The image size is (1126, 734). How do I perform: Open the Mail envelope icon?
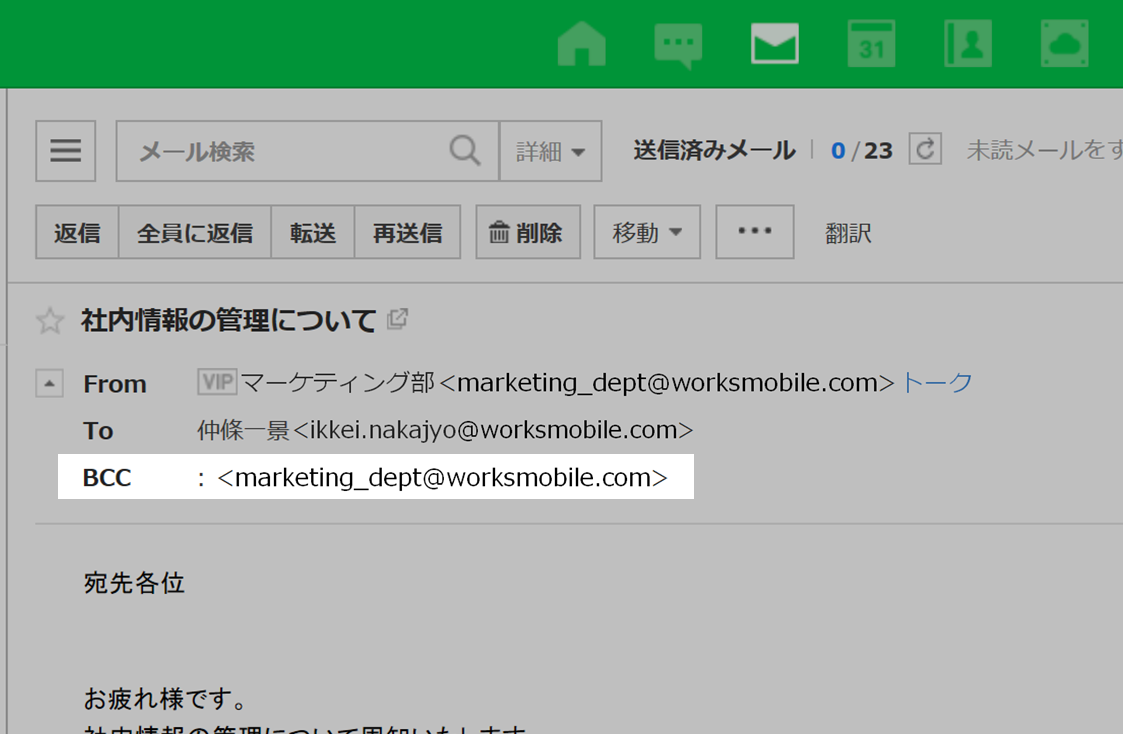pyautogui.click(x=775, y=45)
